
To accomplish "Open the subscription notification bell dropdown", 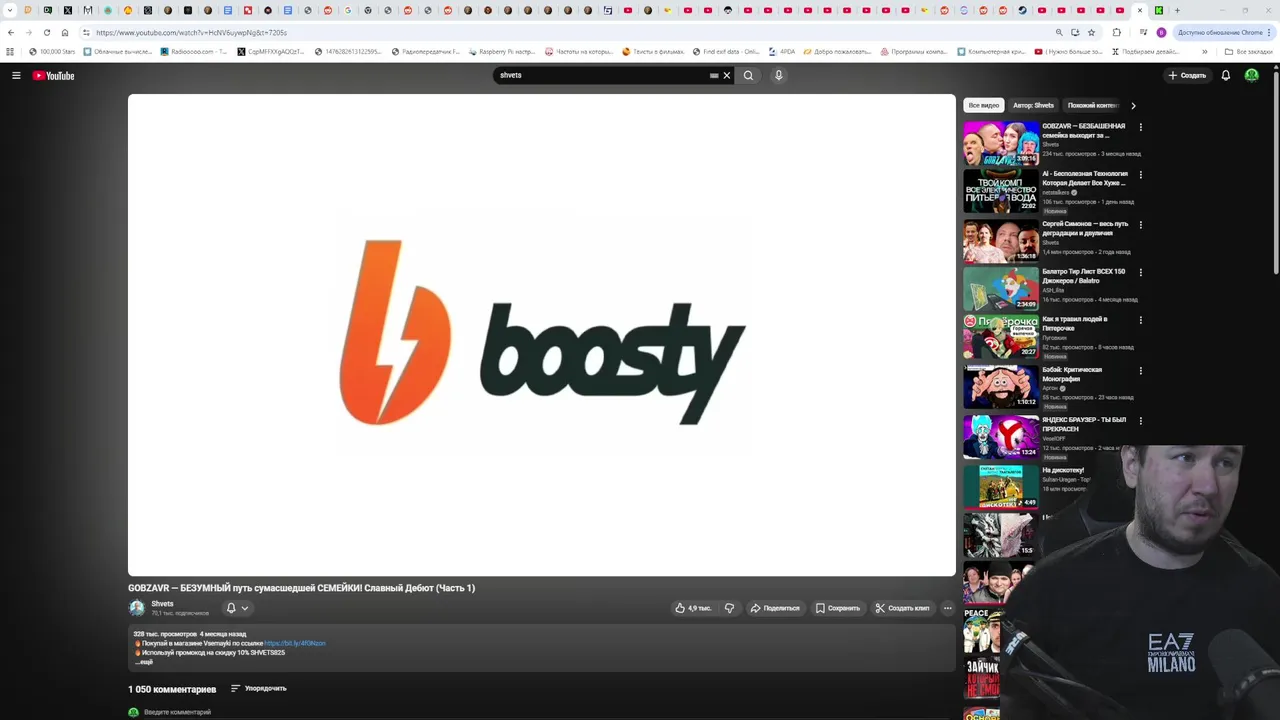I will click(237, 608).
